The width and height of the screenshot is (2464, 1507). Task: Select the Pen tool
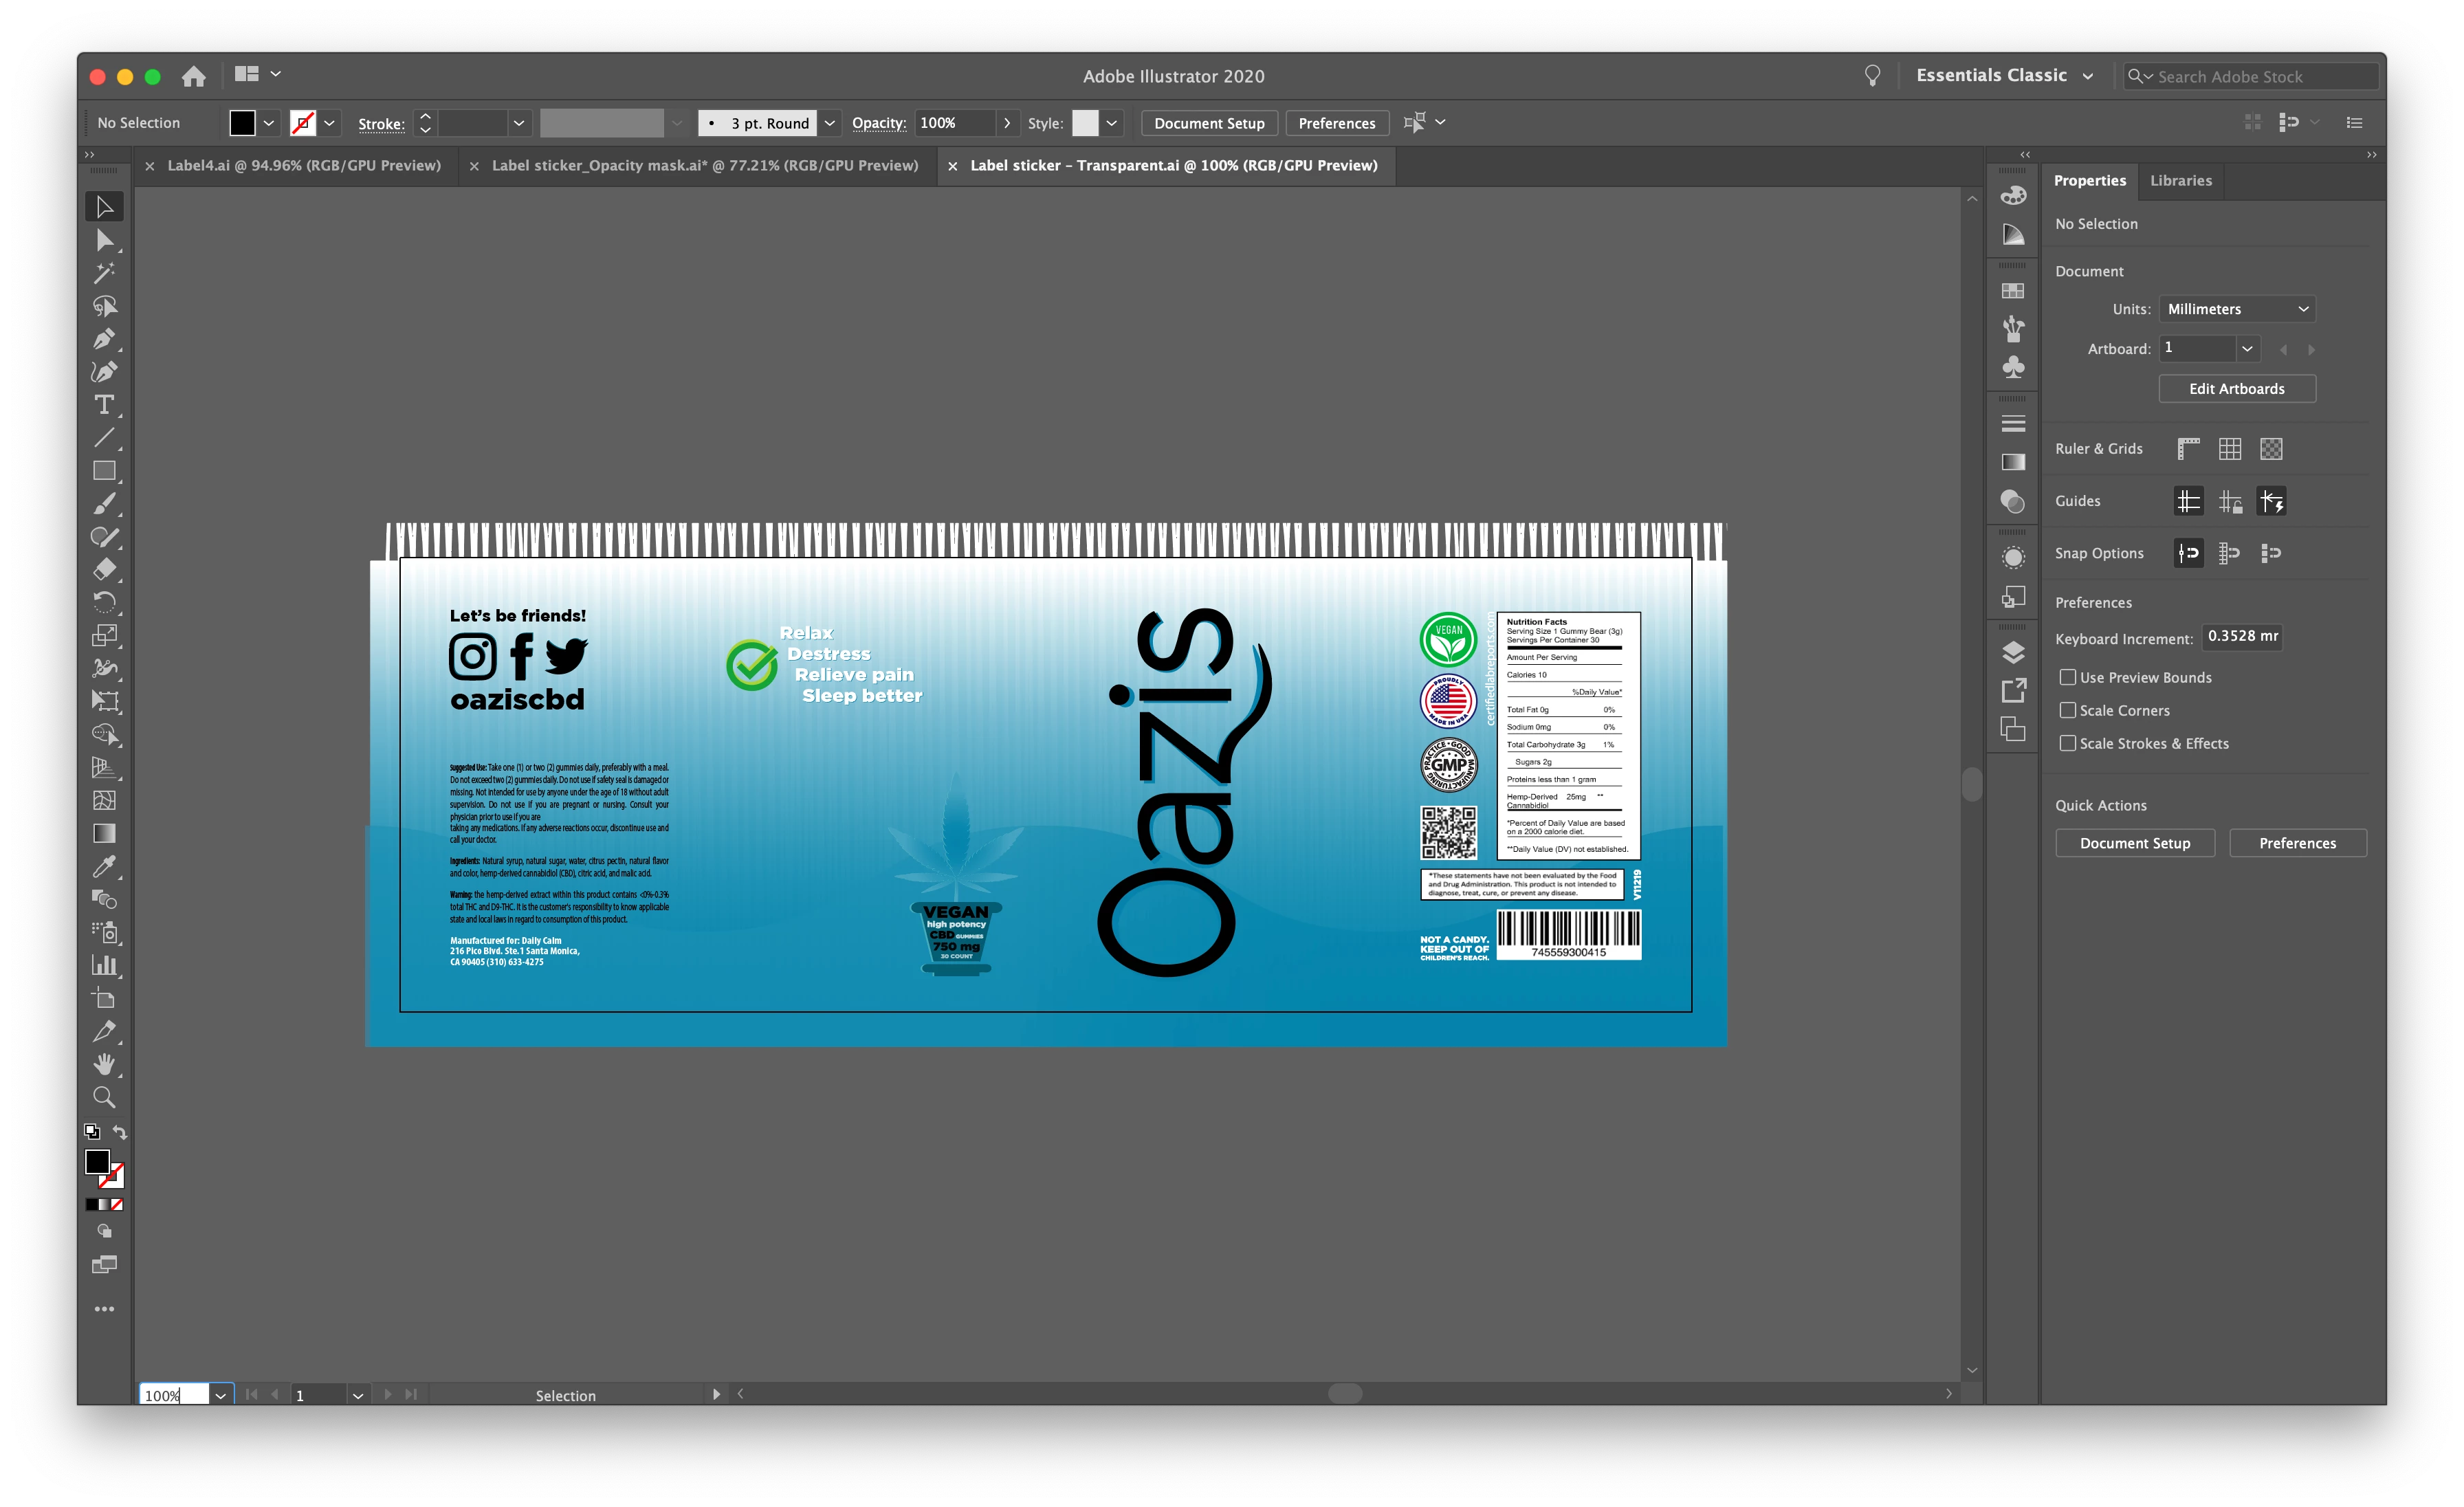(x=103, y=339)
